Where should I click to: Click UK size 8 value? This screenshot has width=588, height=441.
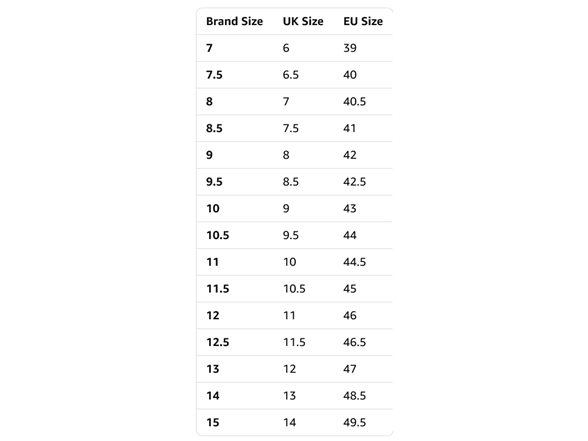pyautogui.click(x=286, y=155)
